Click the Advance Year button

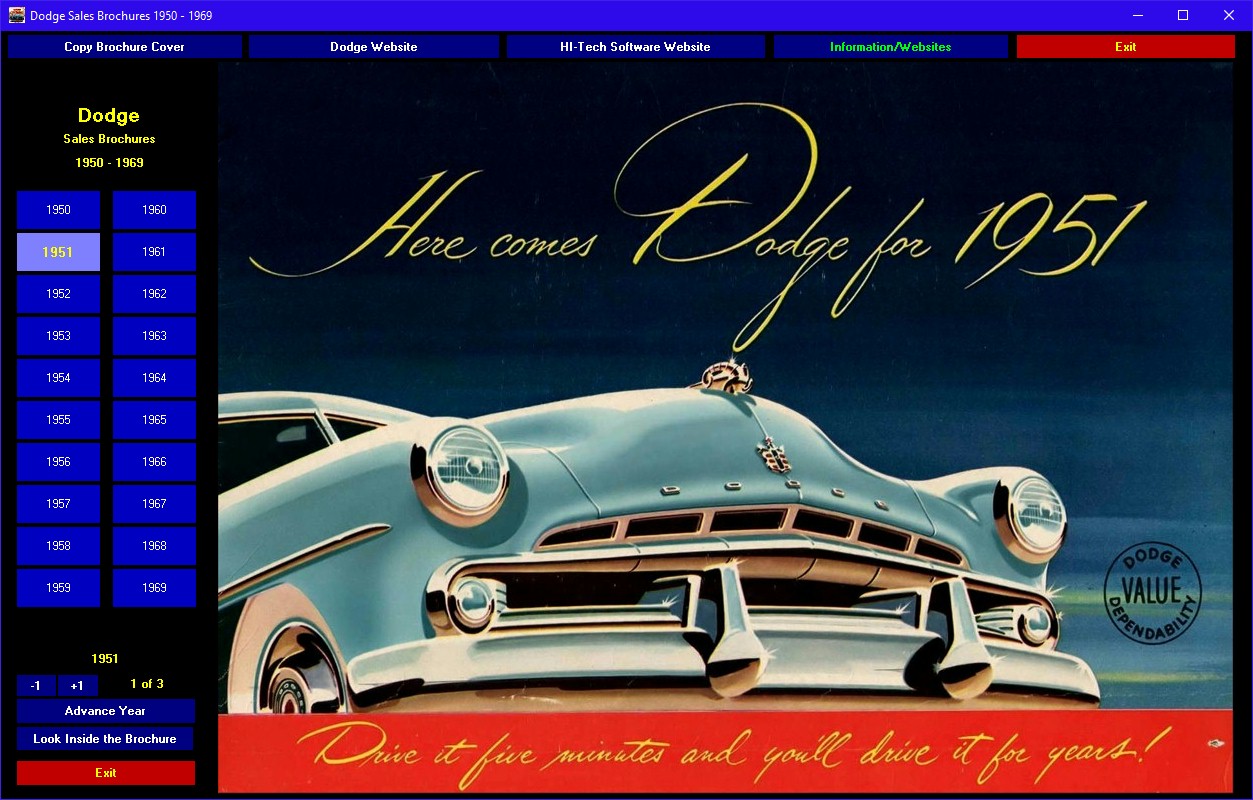105,711
